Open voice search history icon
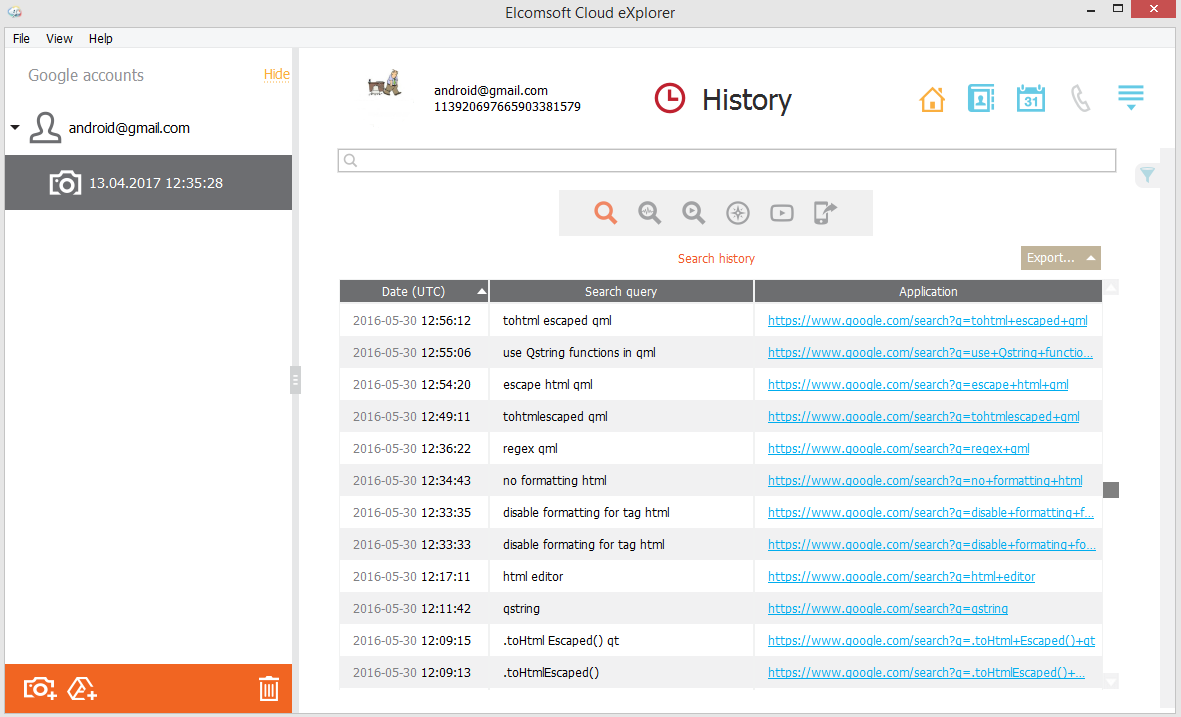The width and height of the screenshot is (1181, 717). (x=649, y=213)
